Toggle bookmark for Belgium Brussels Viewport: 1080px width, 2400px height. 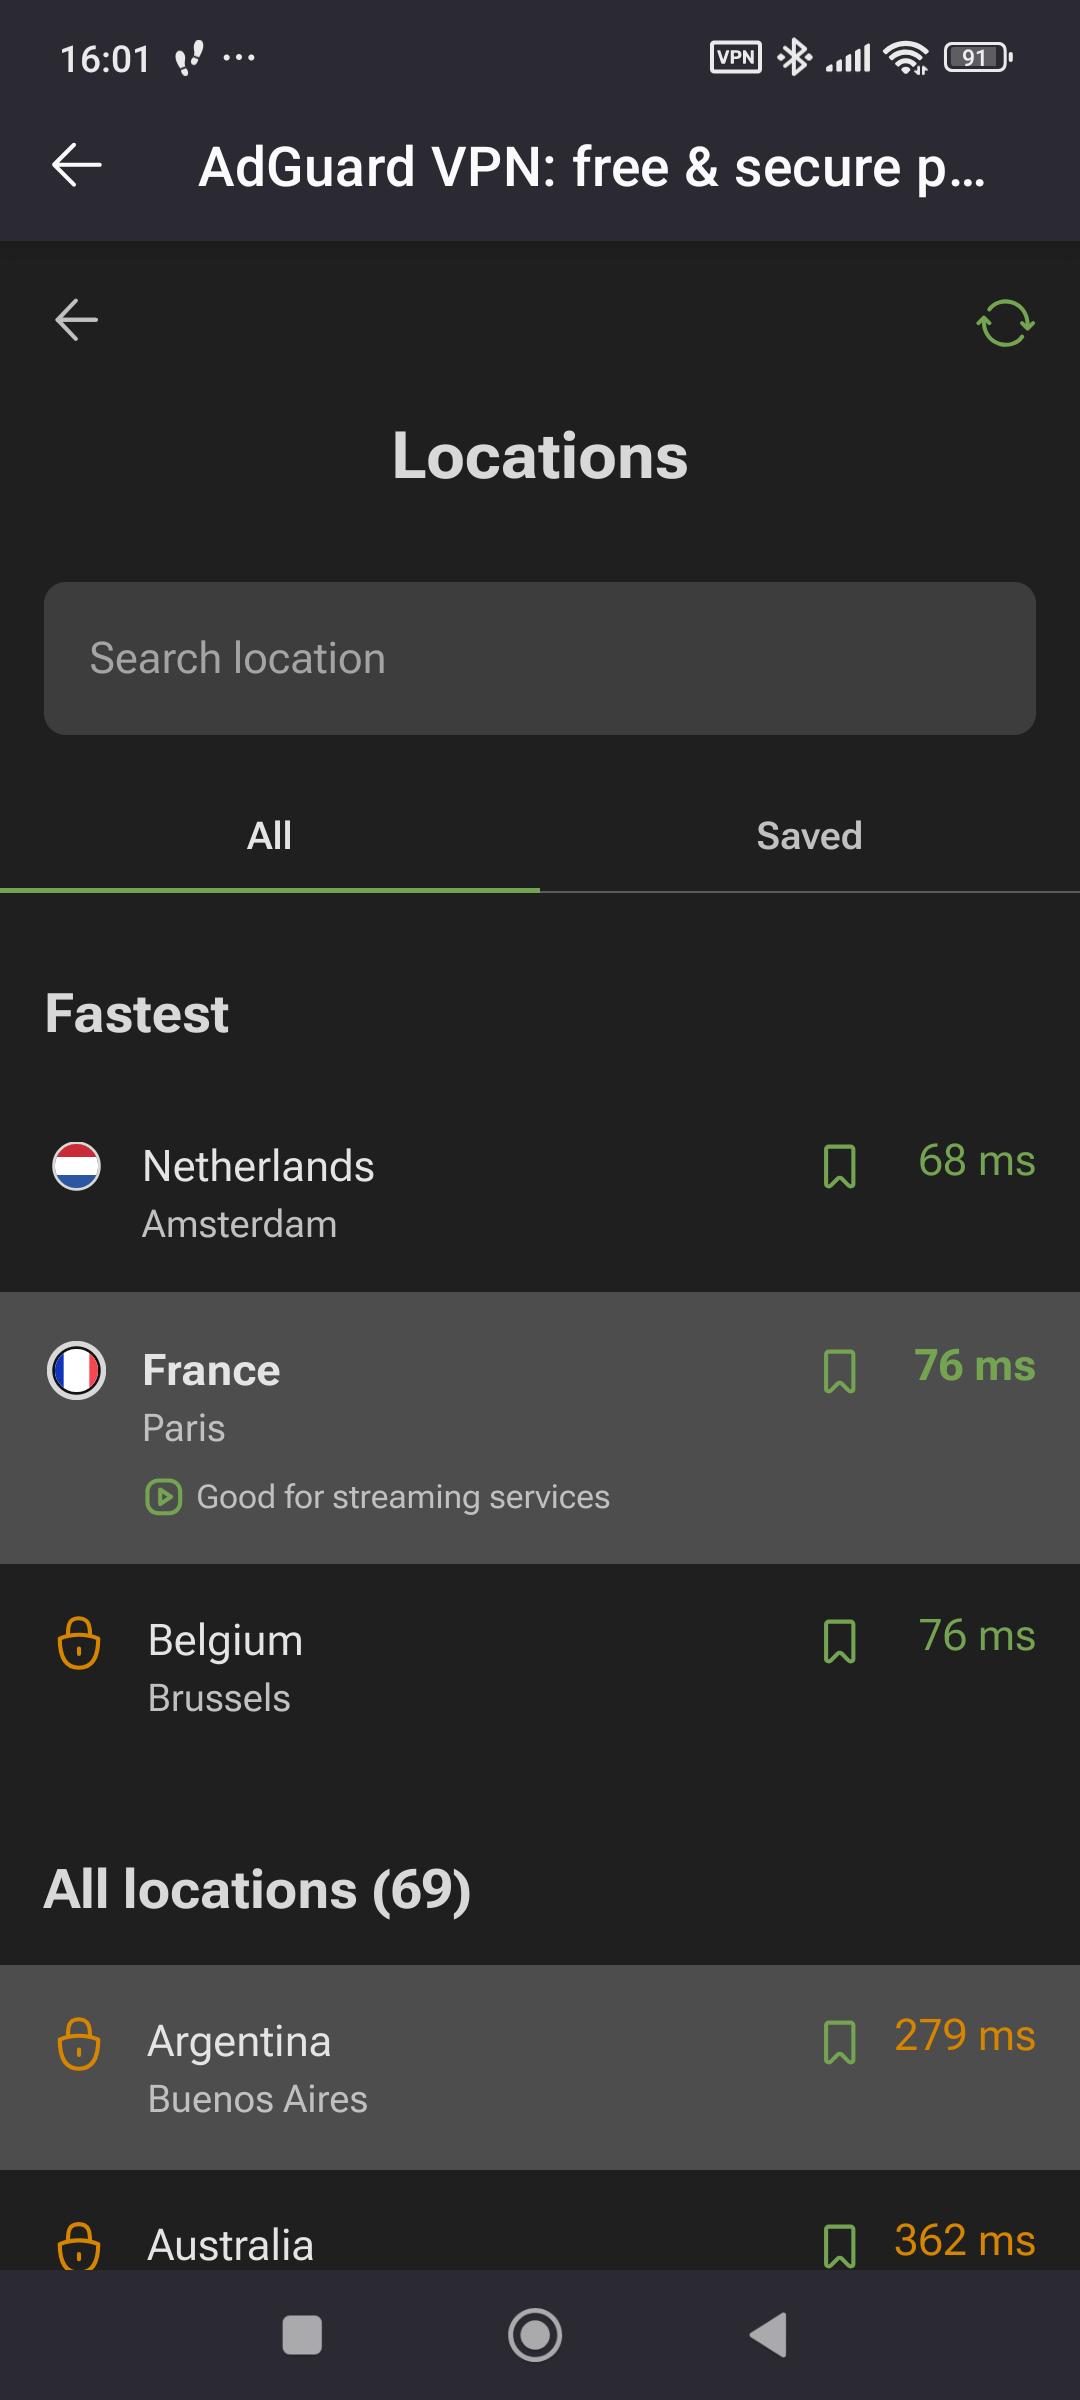click(x=839, y=1642)
